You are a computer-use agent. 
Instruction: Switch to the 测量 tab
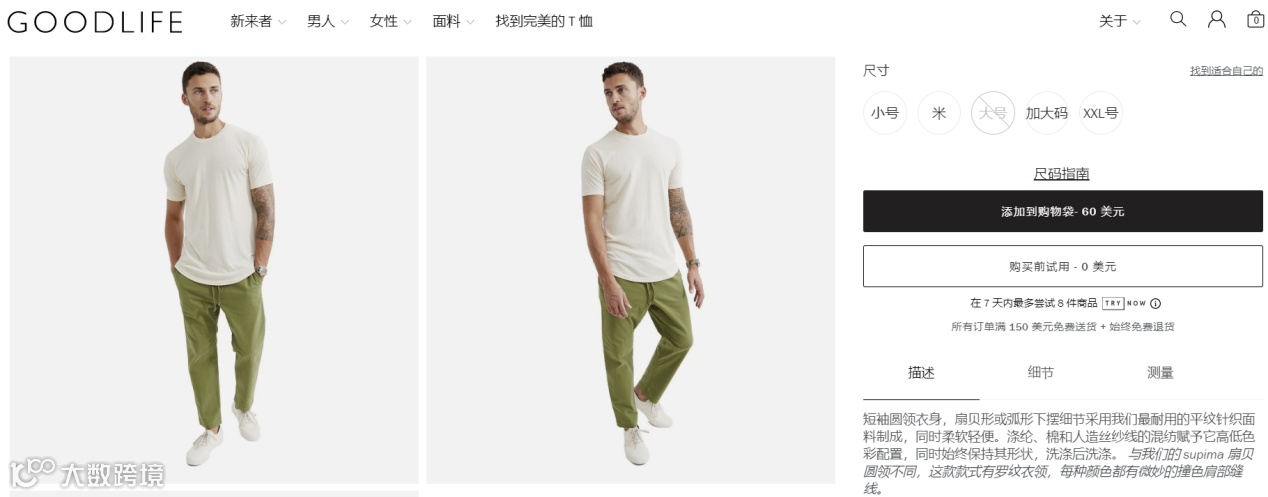tap(1160, 373)
